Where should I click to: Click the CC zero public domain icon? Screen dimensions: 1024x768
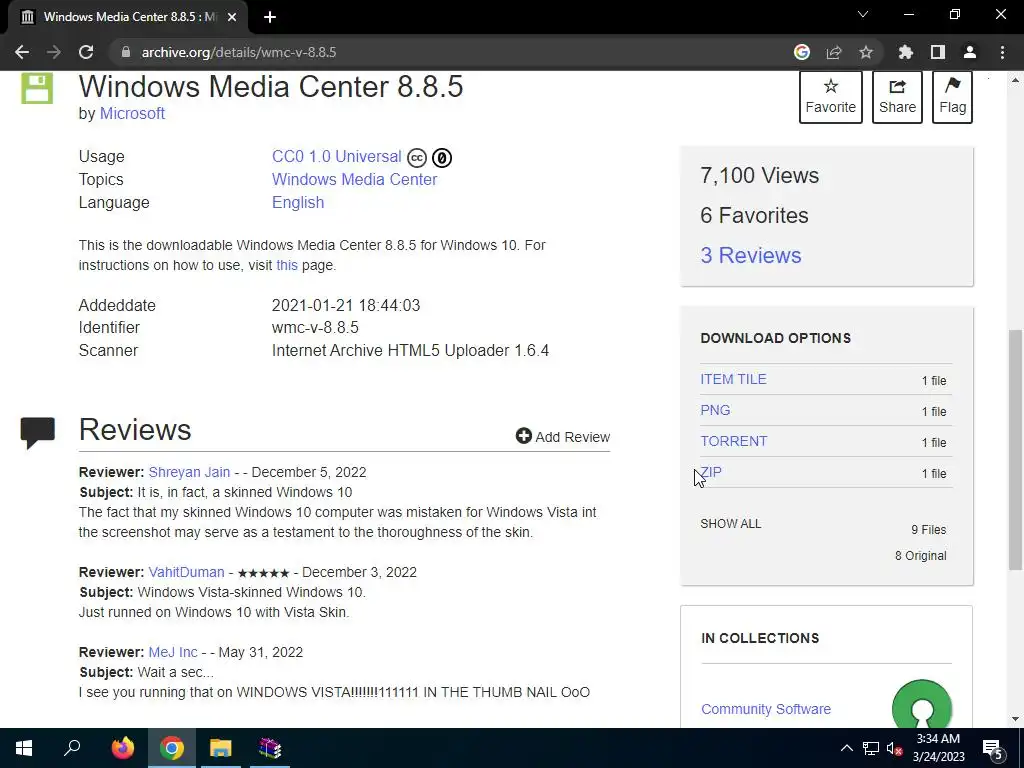[x=441, y=158]
